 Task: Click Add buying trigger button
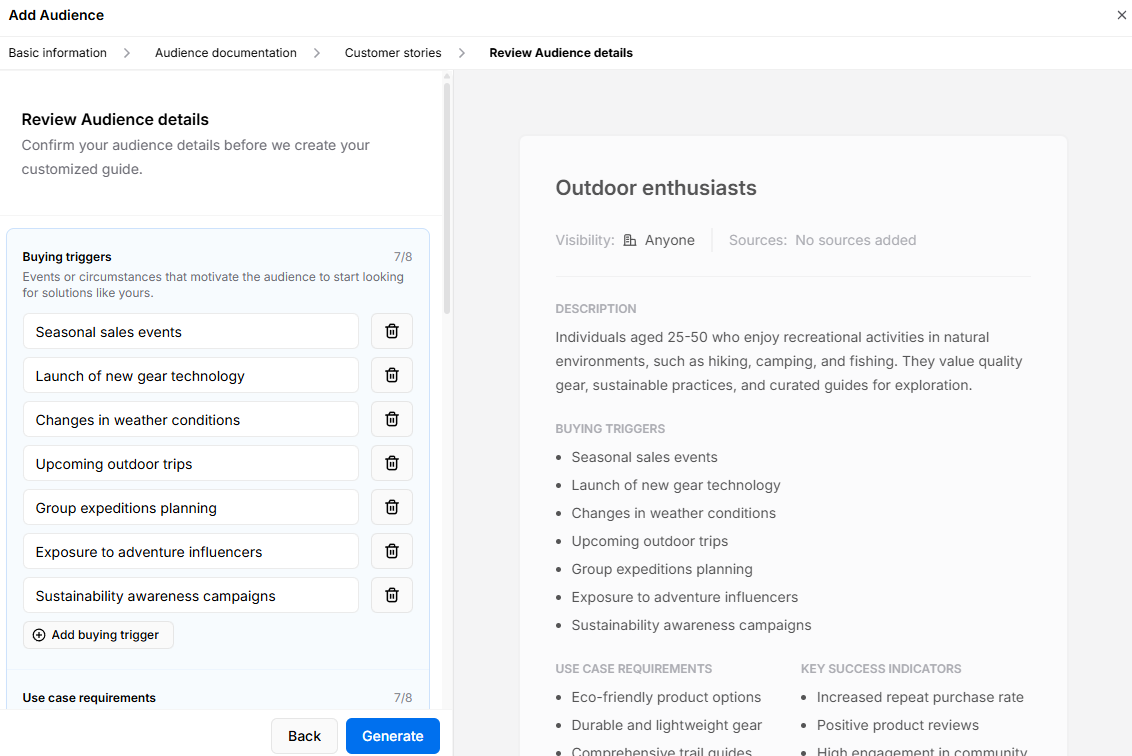click(98, 635)
